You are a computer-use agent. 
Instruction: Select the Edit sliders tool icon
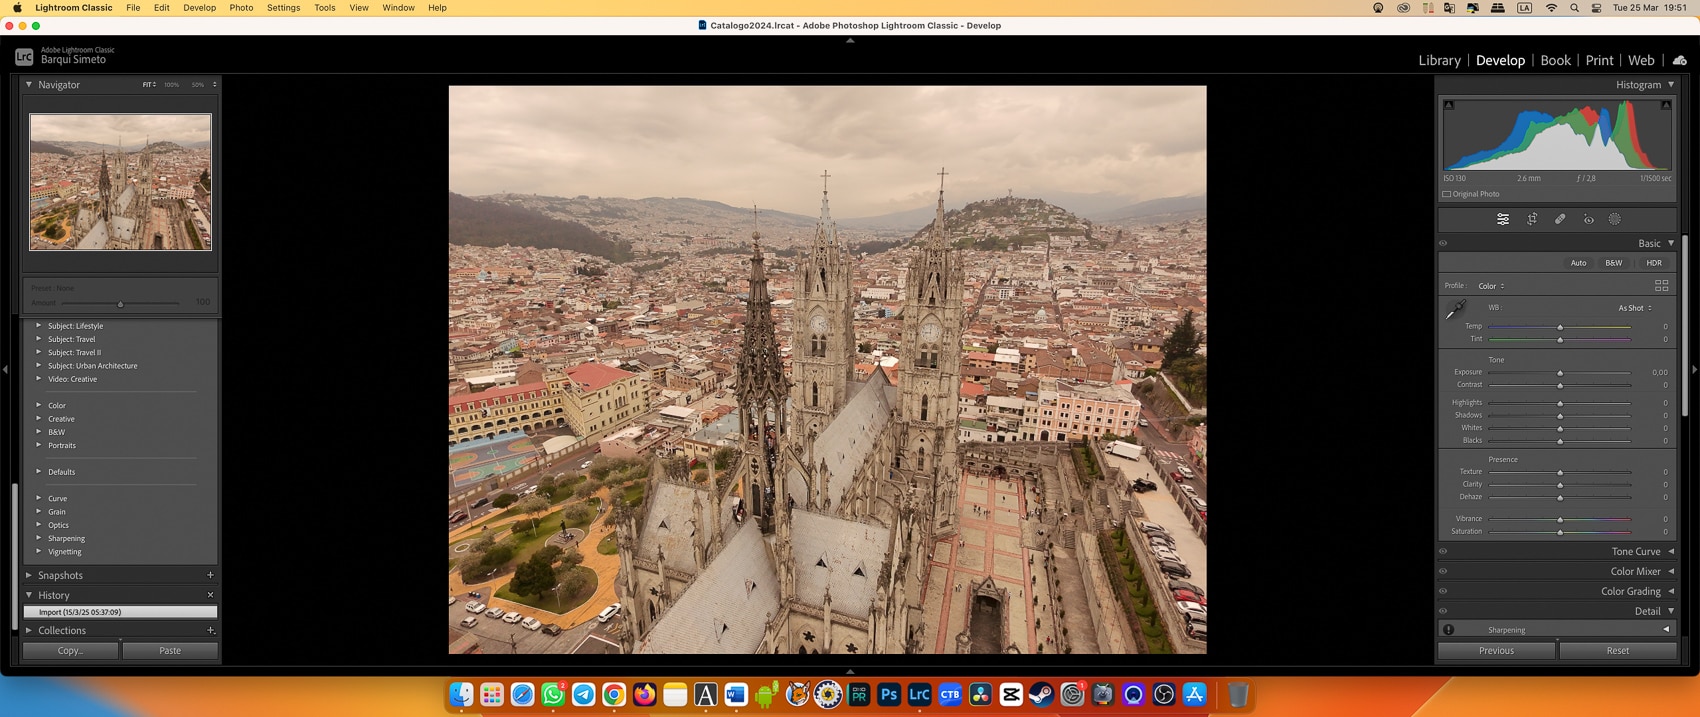1503,219
